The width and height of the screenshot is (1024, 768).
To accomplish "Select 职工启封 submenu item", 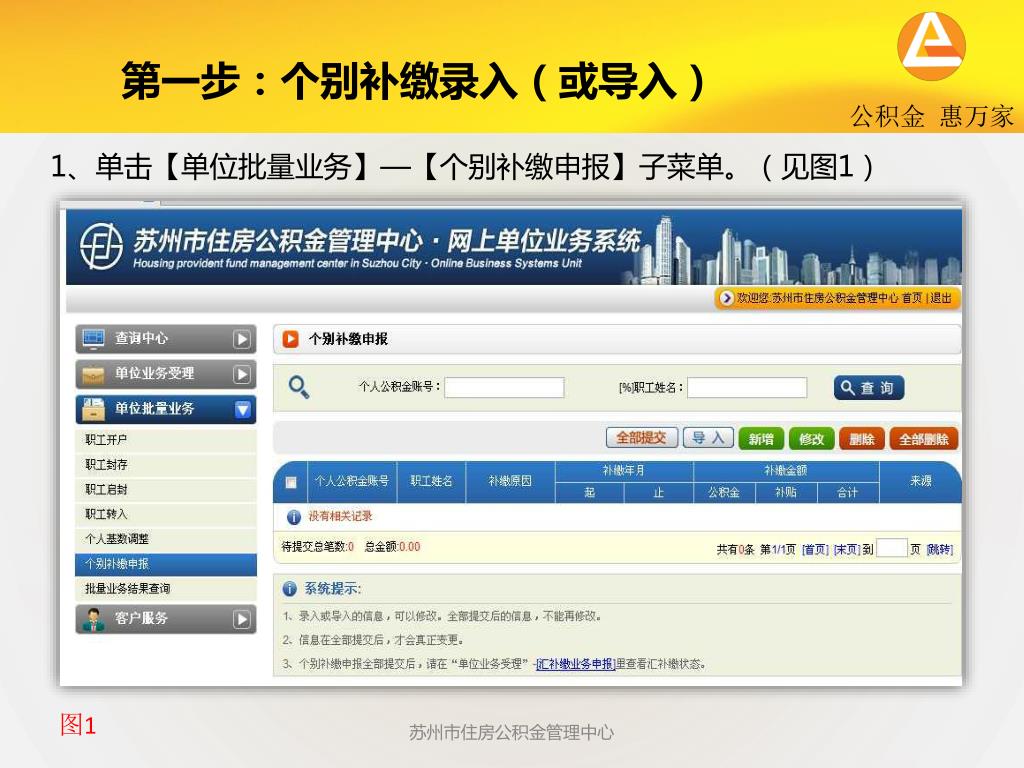I will [166, 490].
